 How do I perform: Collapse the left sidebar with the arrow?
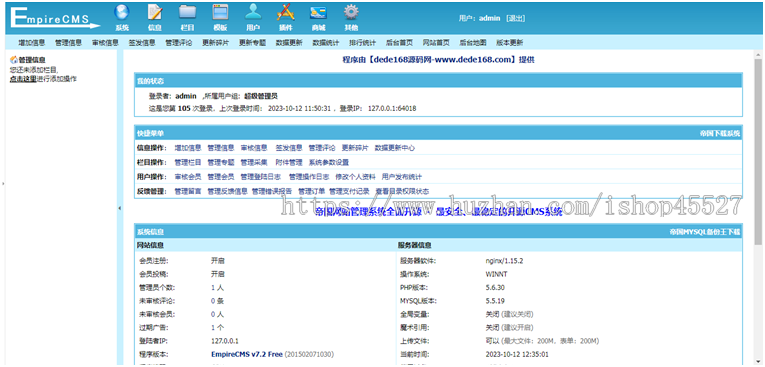120,208
